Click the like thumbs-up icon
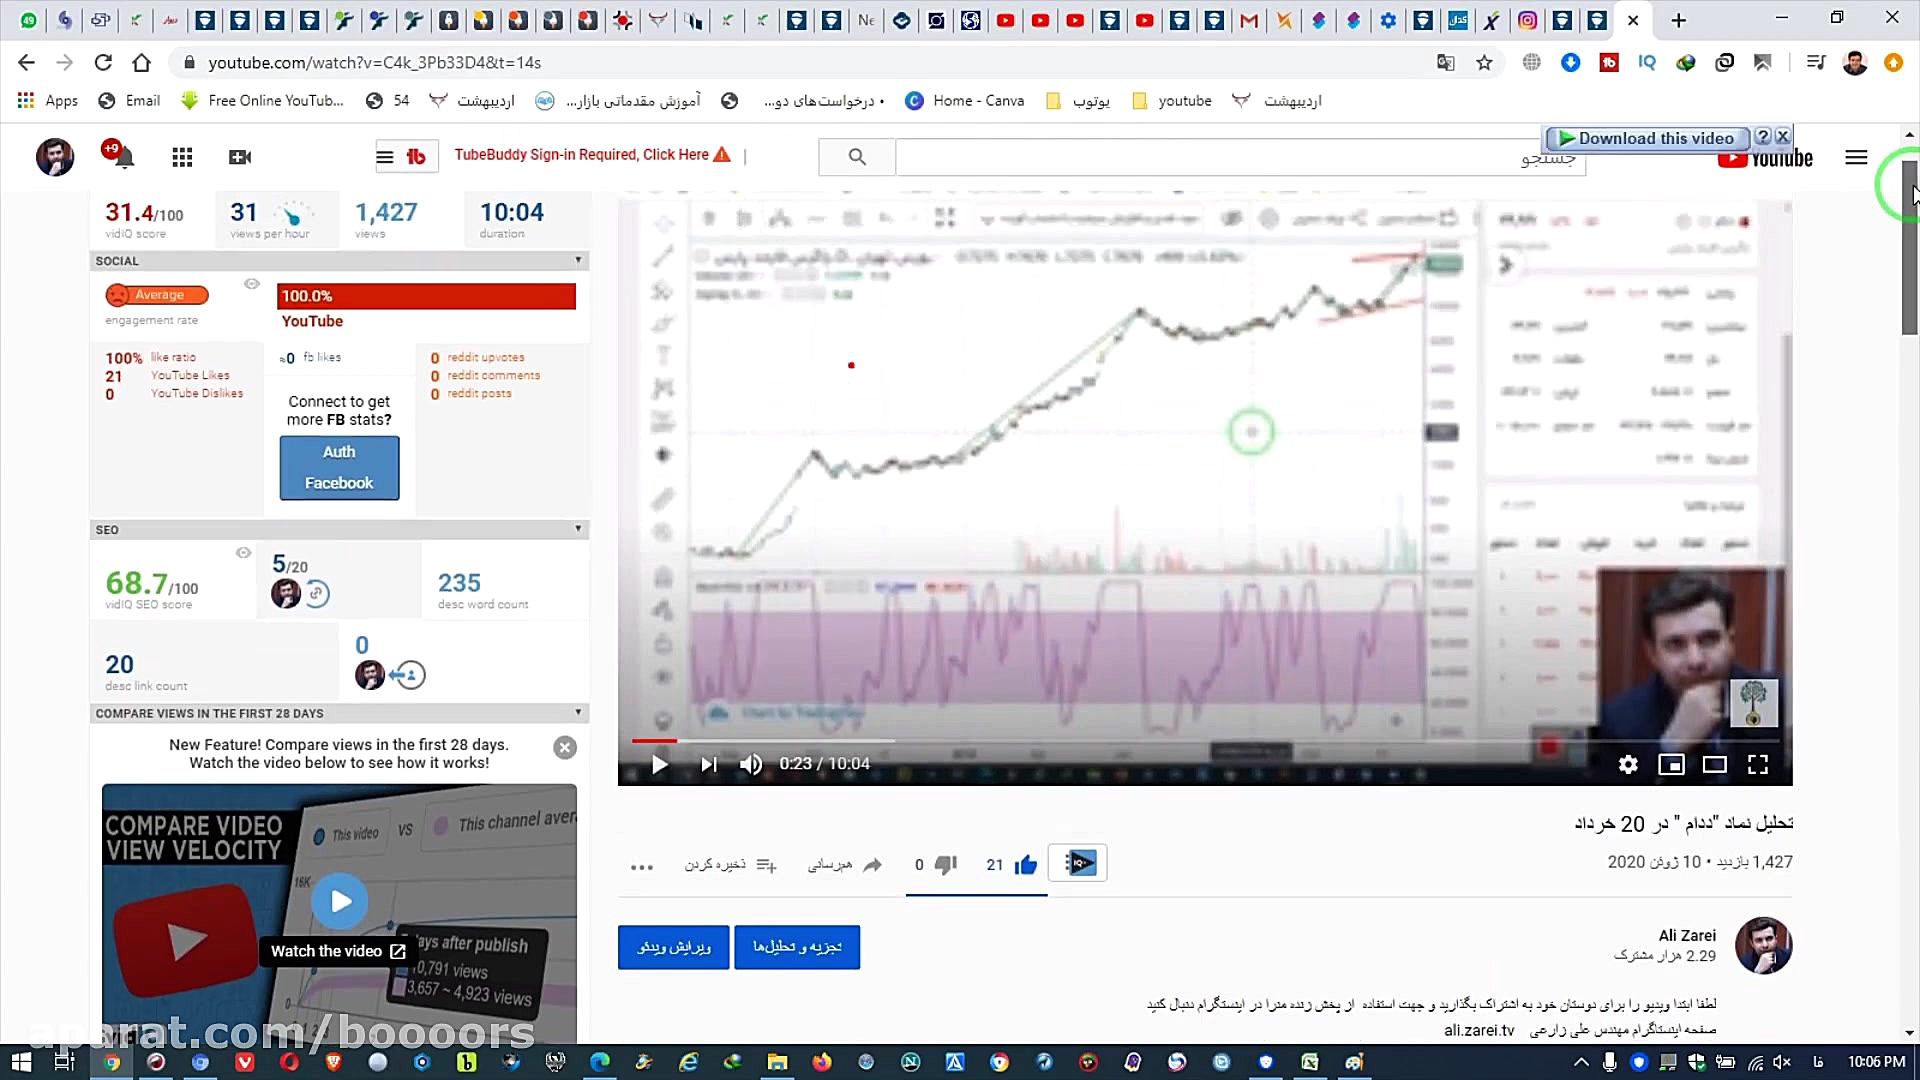This screenshot has height=1080, width=1920. [x=1026, y=865]
